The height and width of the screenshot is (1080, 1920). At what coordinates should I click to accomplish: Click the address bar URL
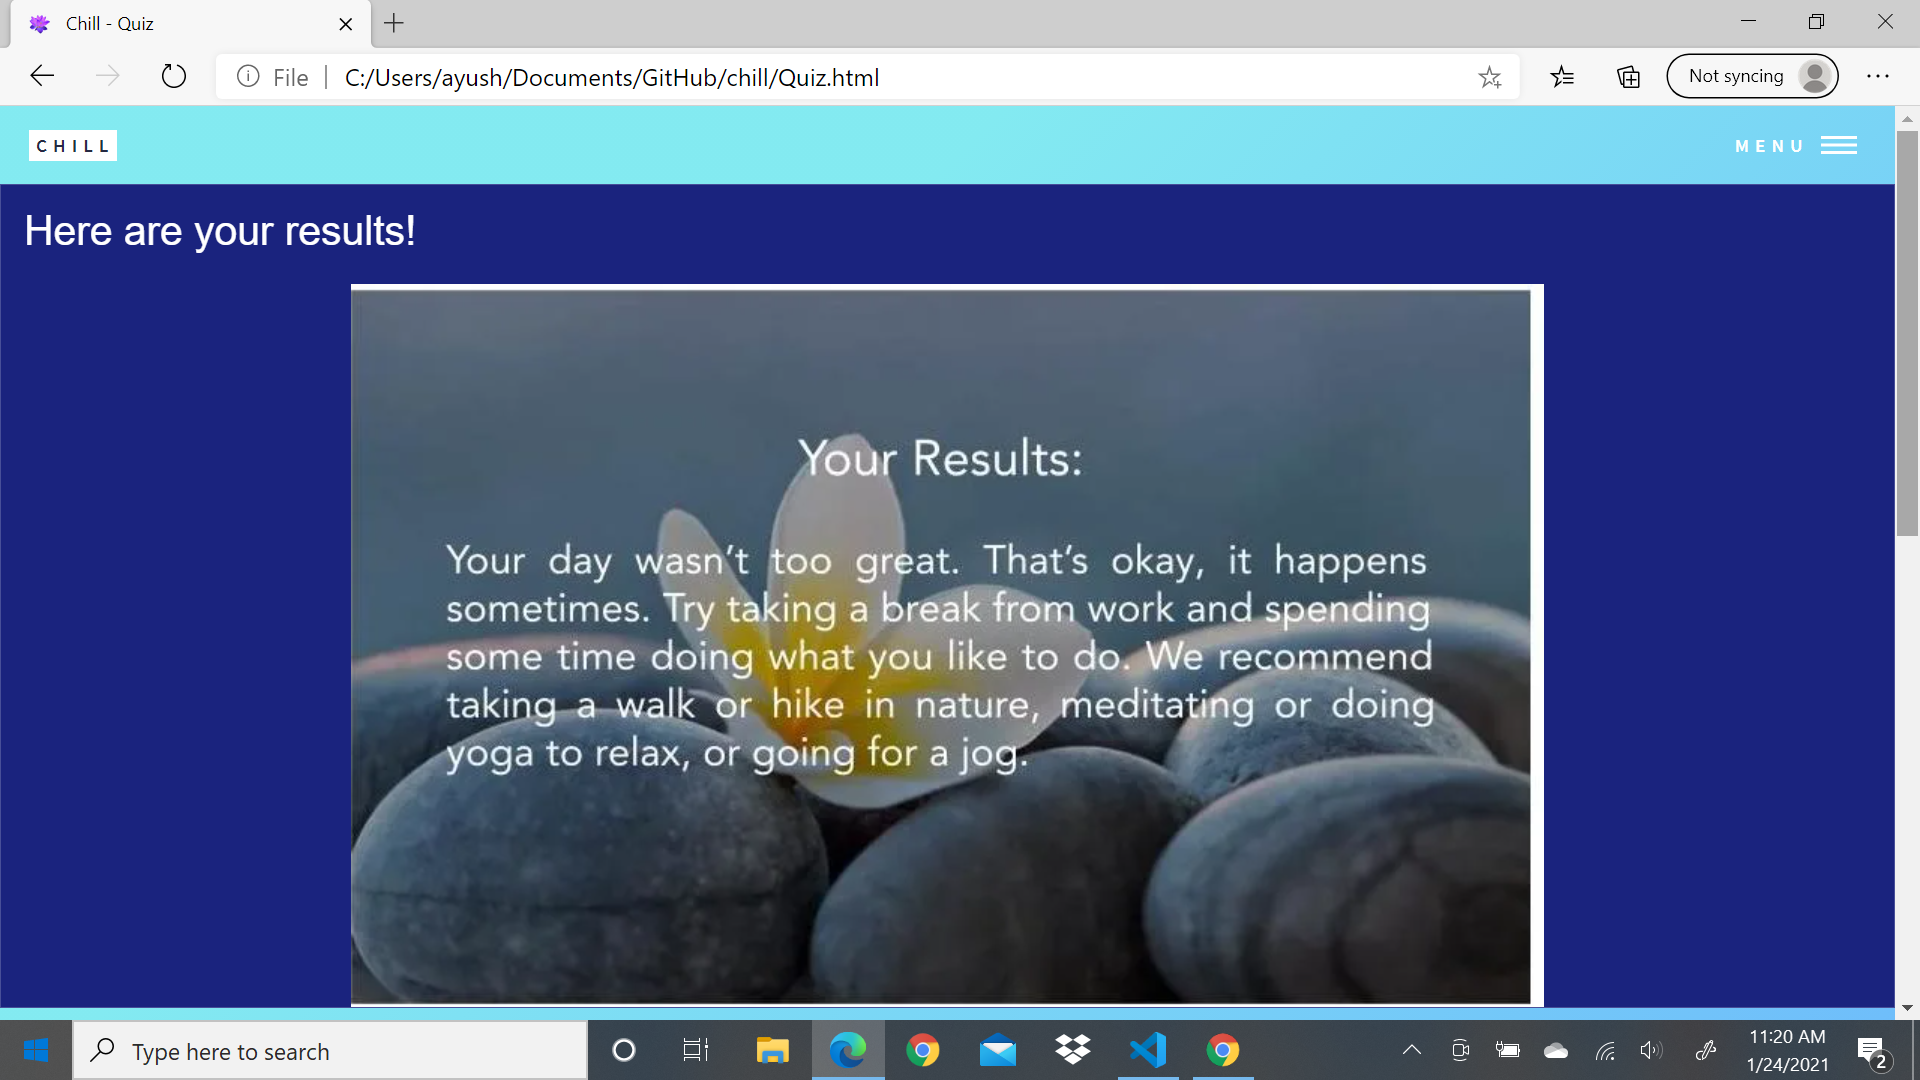(x=611, y=77)
